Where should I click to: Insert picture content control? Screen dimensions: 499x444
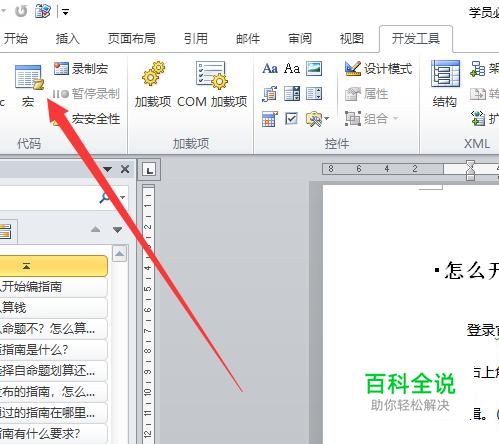(314, 69)
